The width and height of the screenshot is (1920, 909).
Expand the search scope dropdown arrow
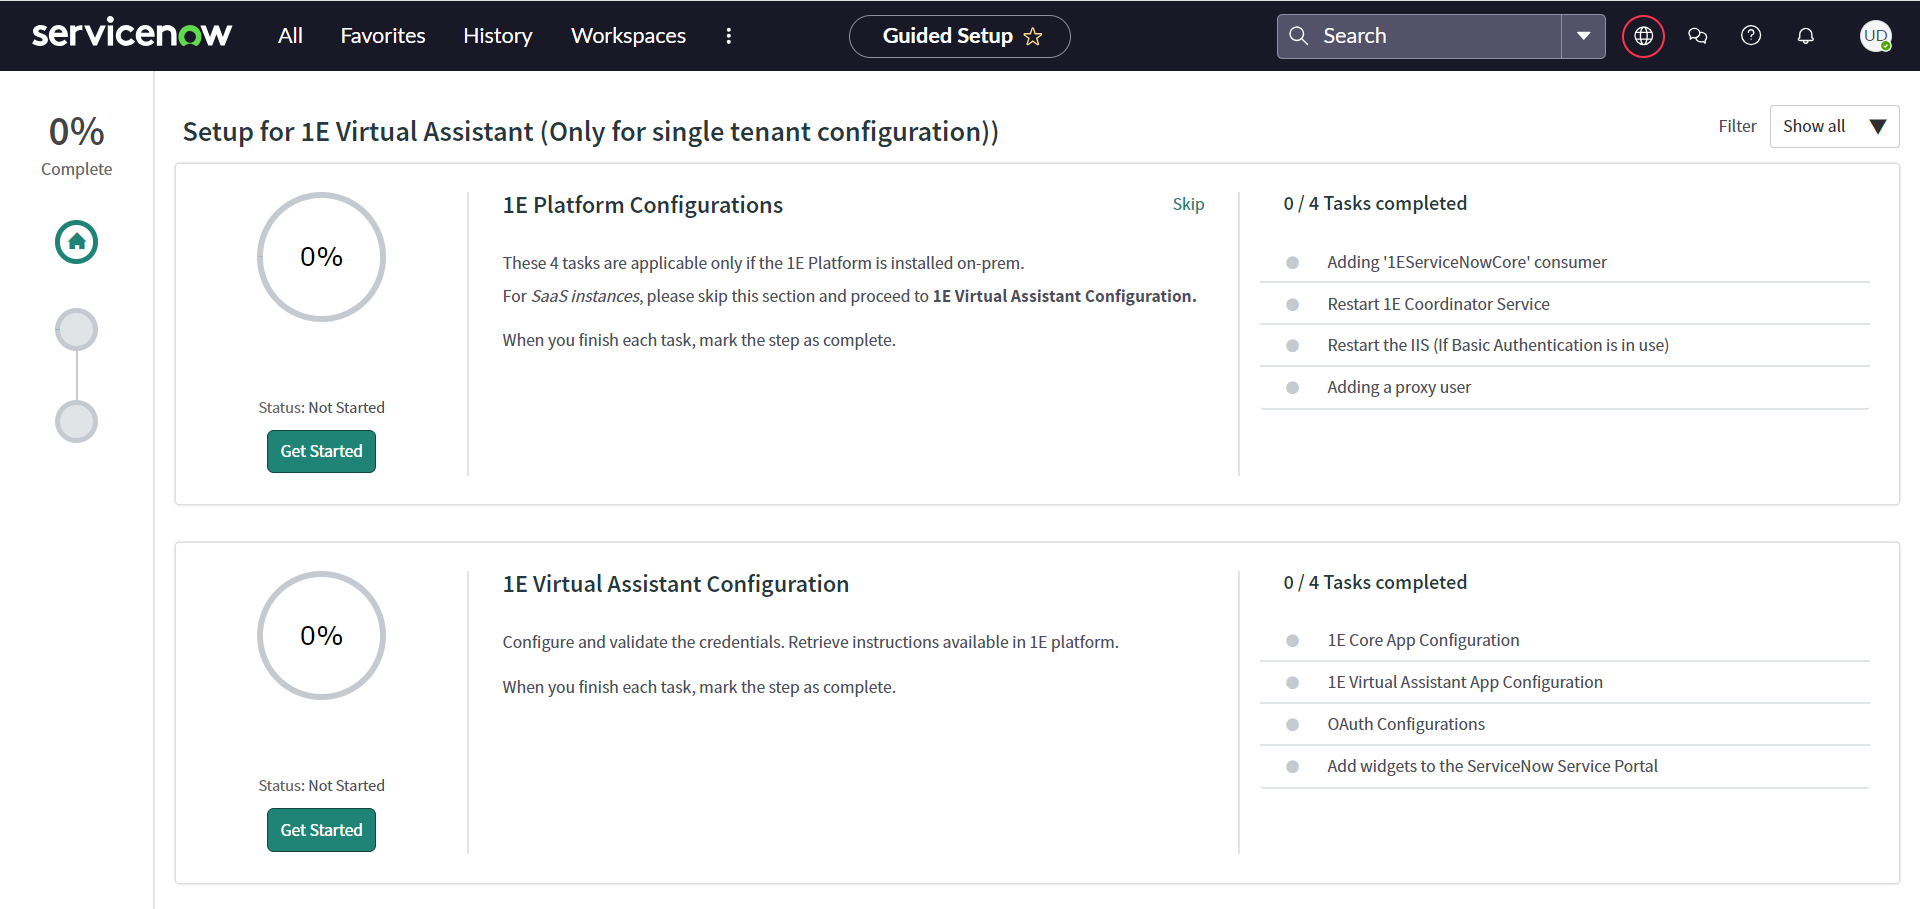1583,36
